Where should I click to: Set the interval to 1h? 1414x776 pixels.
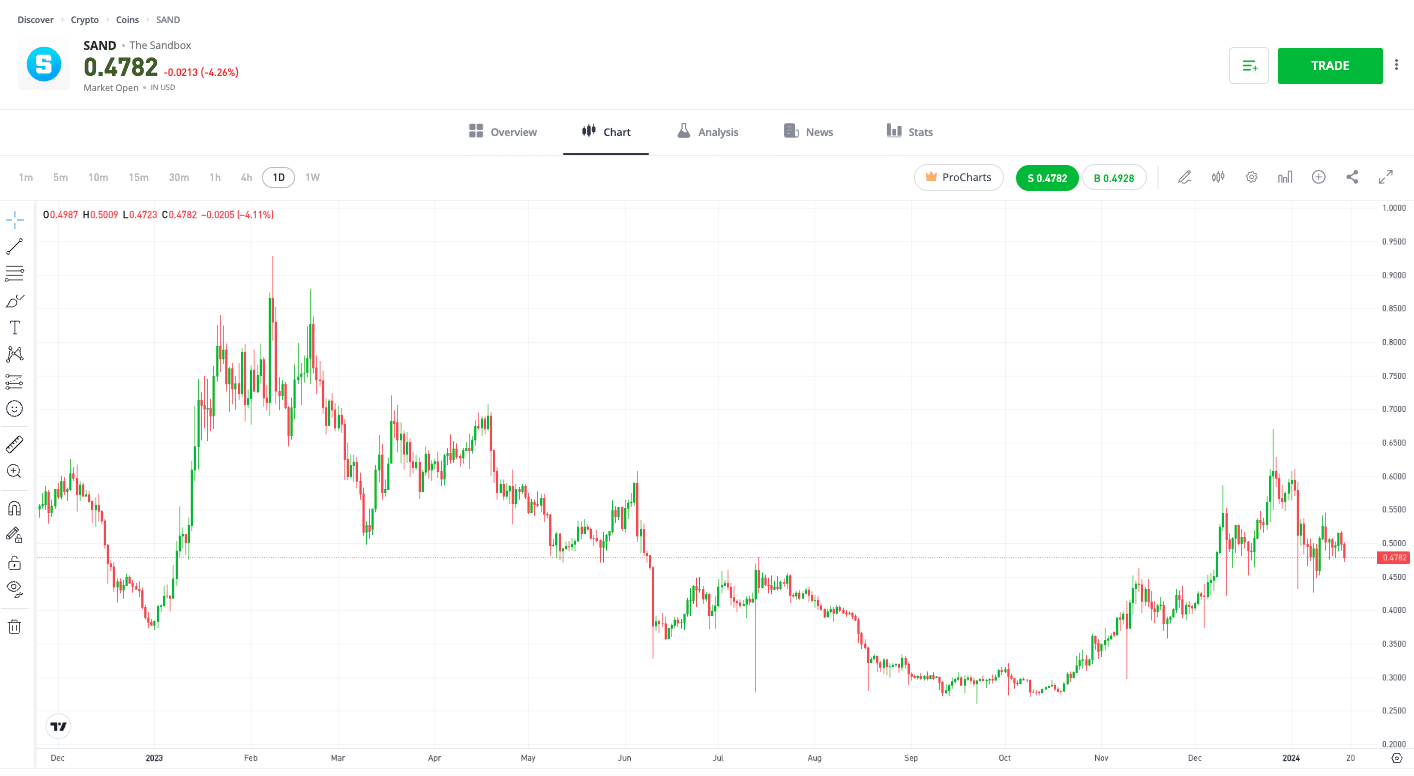pyautogui.click(x=215, y=178)
